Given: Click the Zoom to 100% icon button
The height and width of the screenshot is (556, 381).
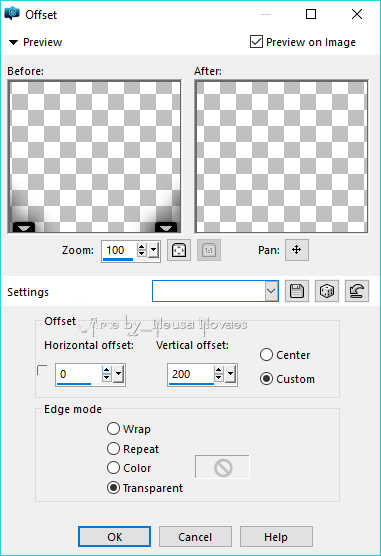Looking at the screenshot, I should (209, 250).
